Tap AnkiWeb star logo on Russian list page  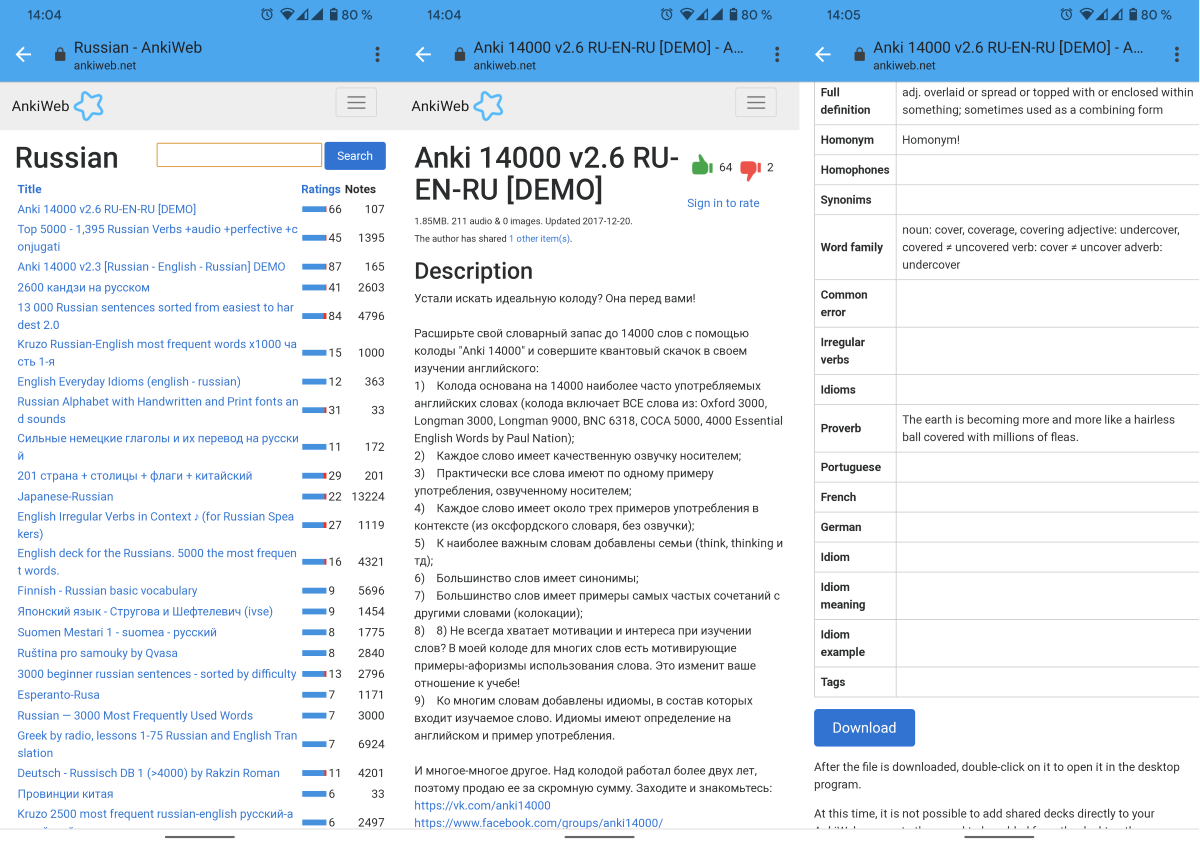coord(89,106)
